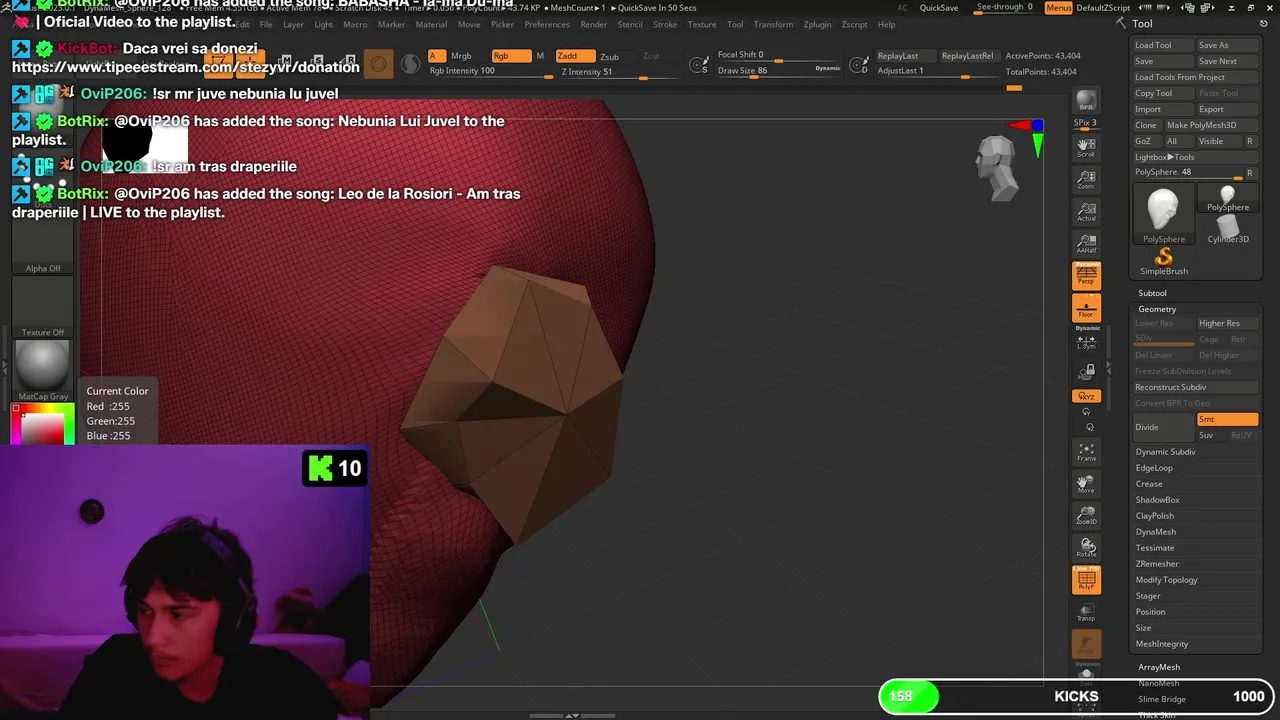This screenshot has width=1280, height=720.
Task: Click the head-shaped camera view gizmo
Action: pyautogui.click(x=997, y=167)
